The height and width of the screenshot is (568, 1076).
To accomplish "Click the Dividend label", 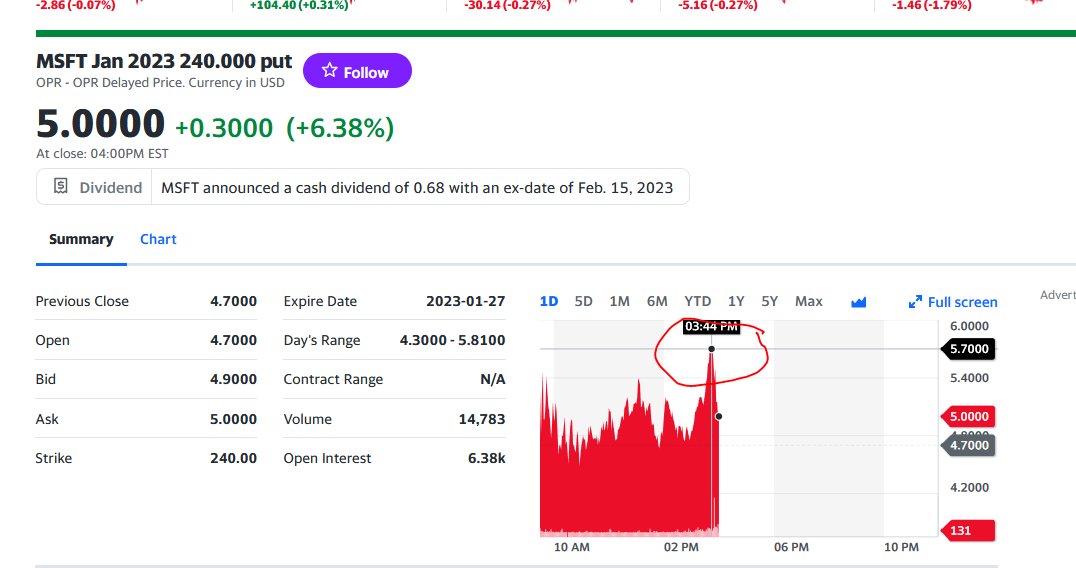I will [110, 187].
